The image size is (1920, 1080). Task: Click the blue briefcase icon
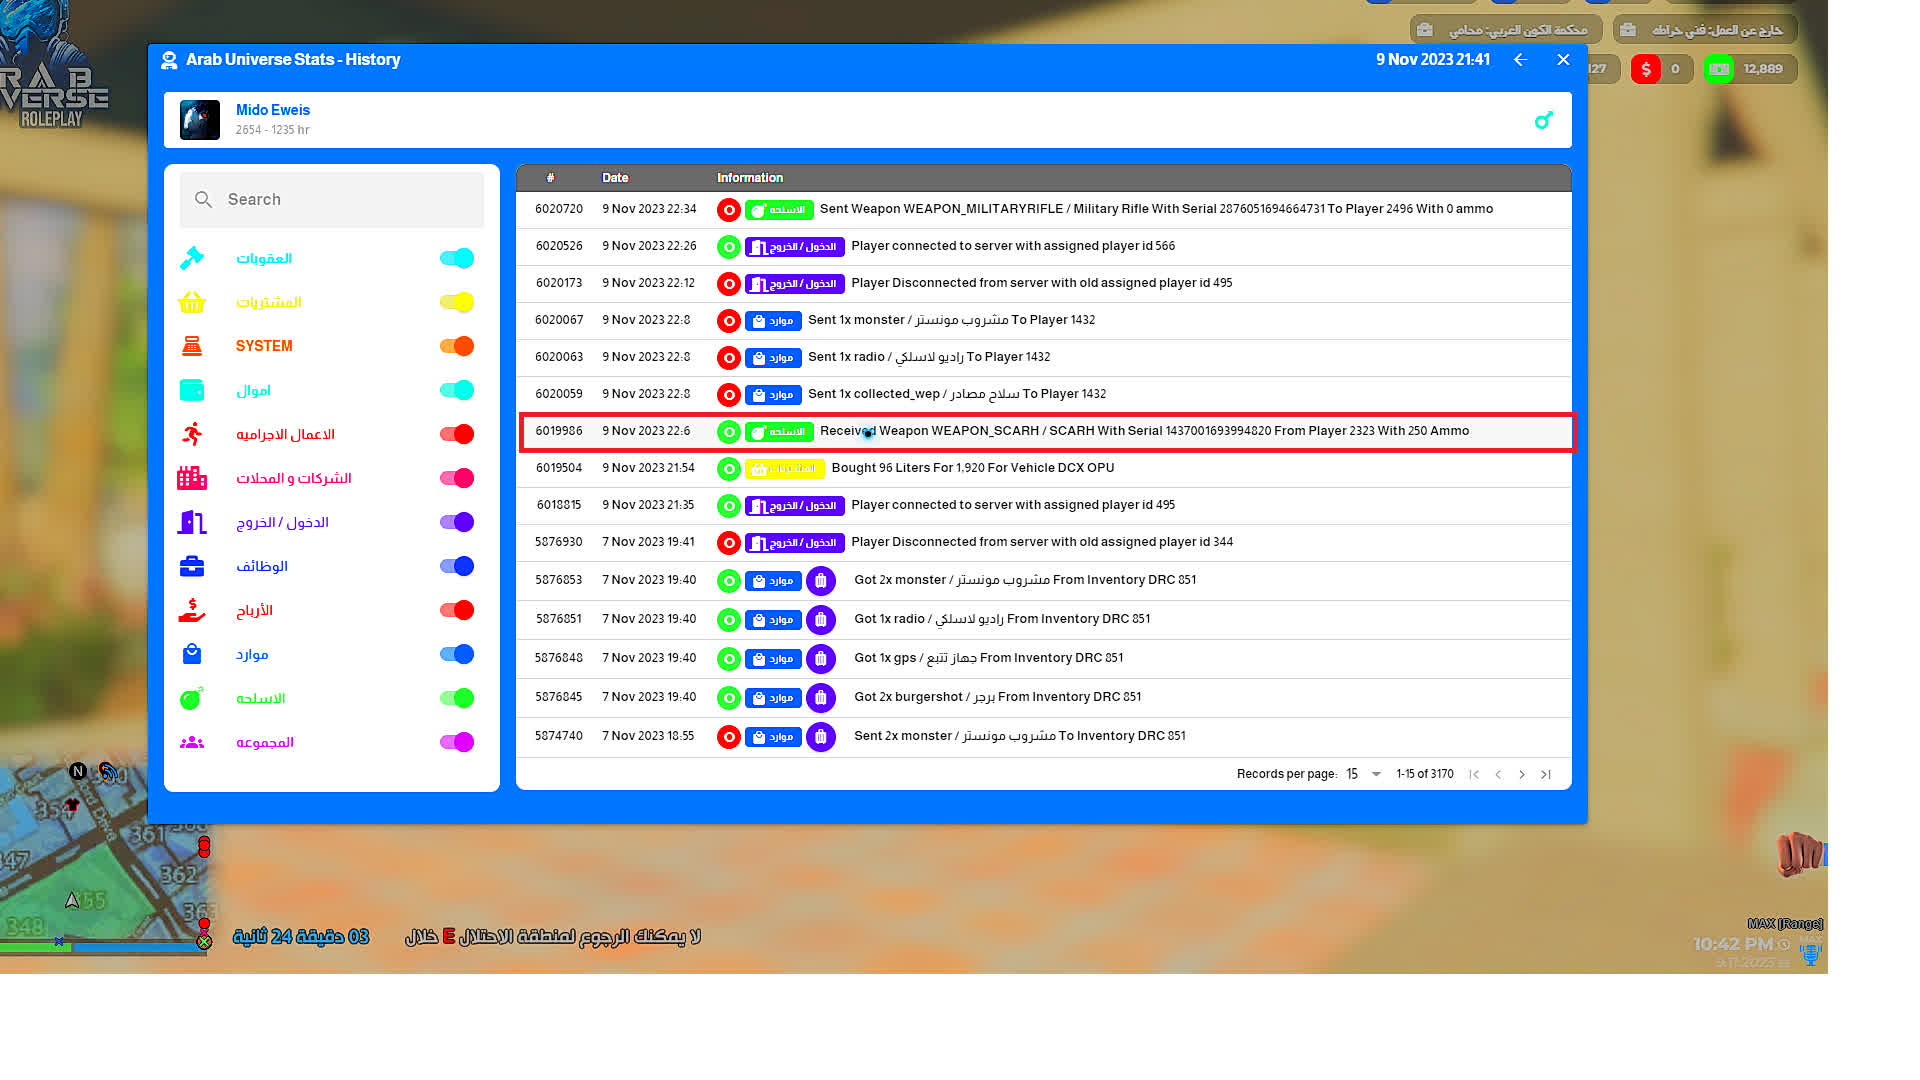tap(192, 566)
